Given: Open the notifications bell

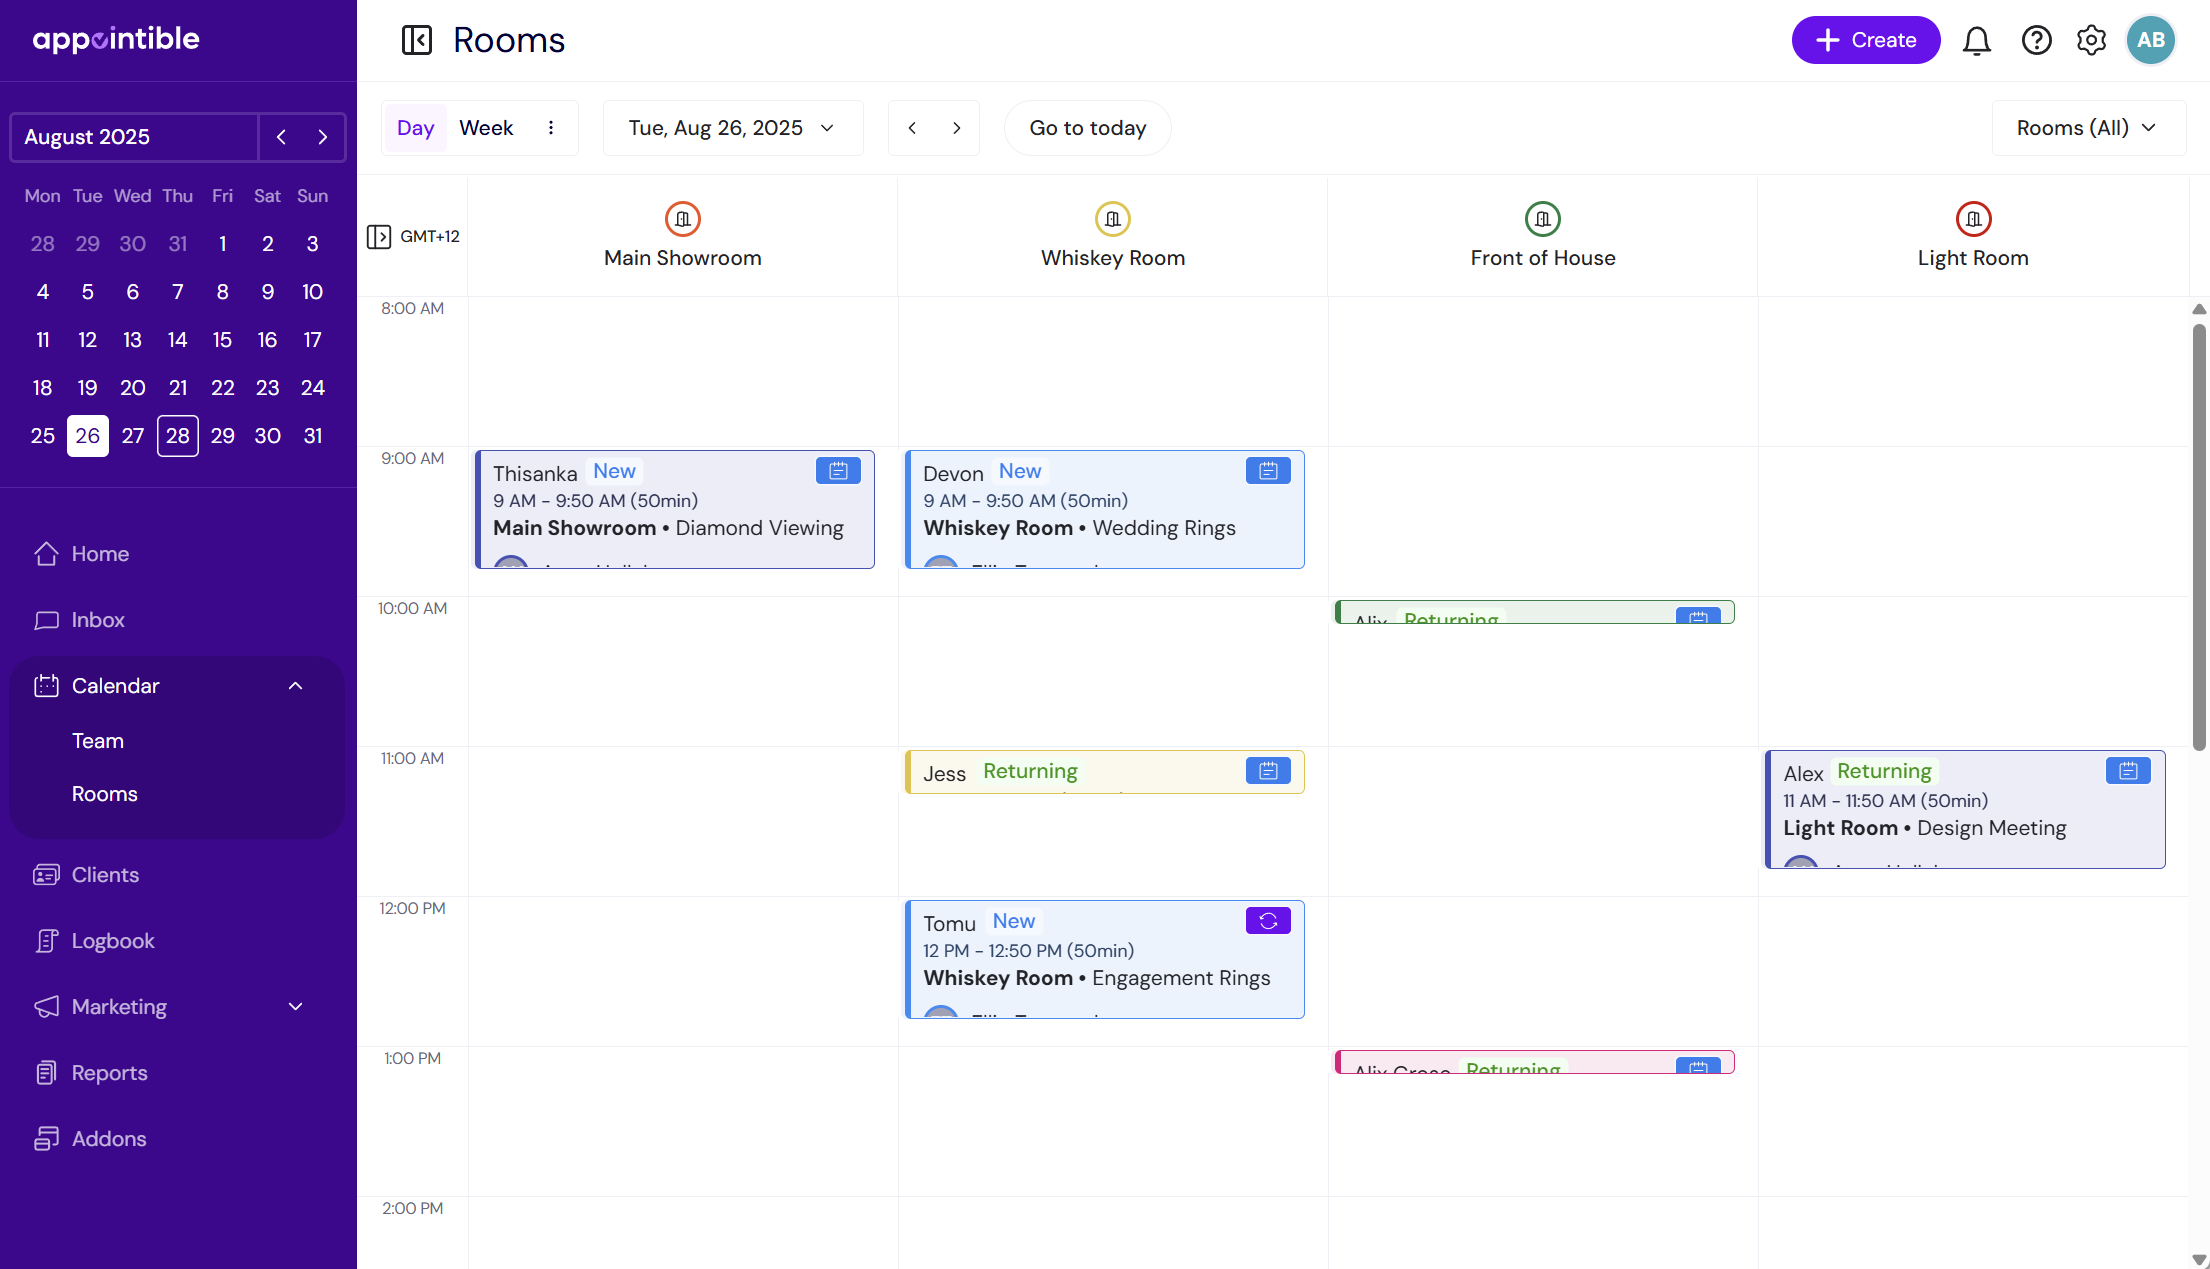Looking at the screenshot, I should click(1976, 40).
